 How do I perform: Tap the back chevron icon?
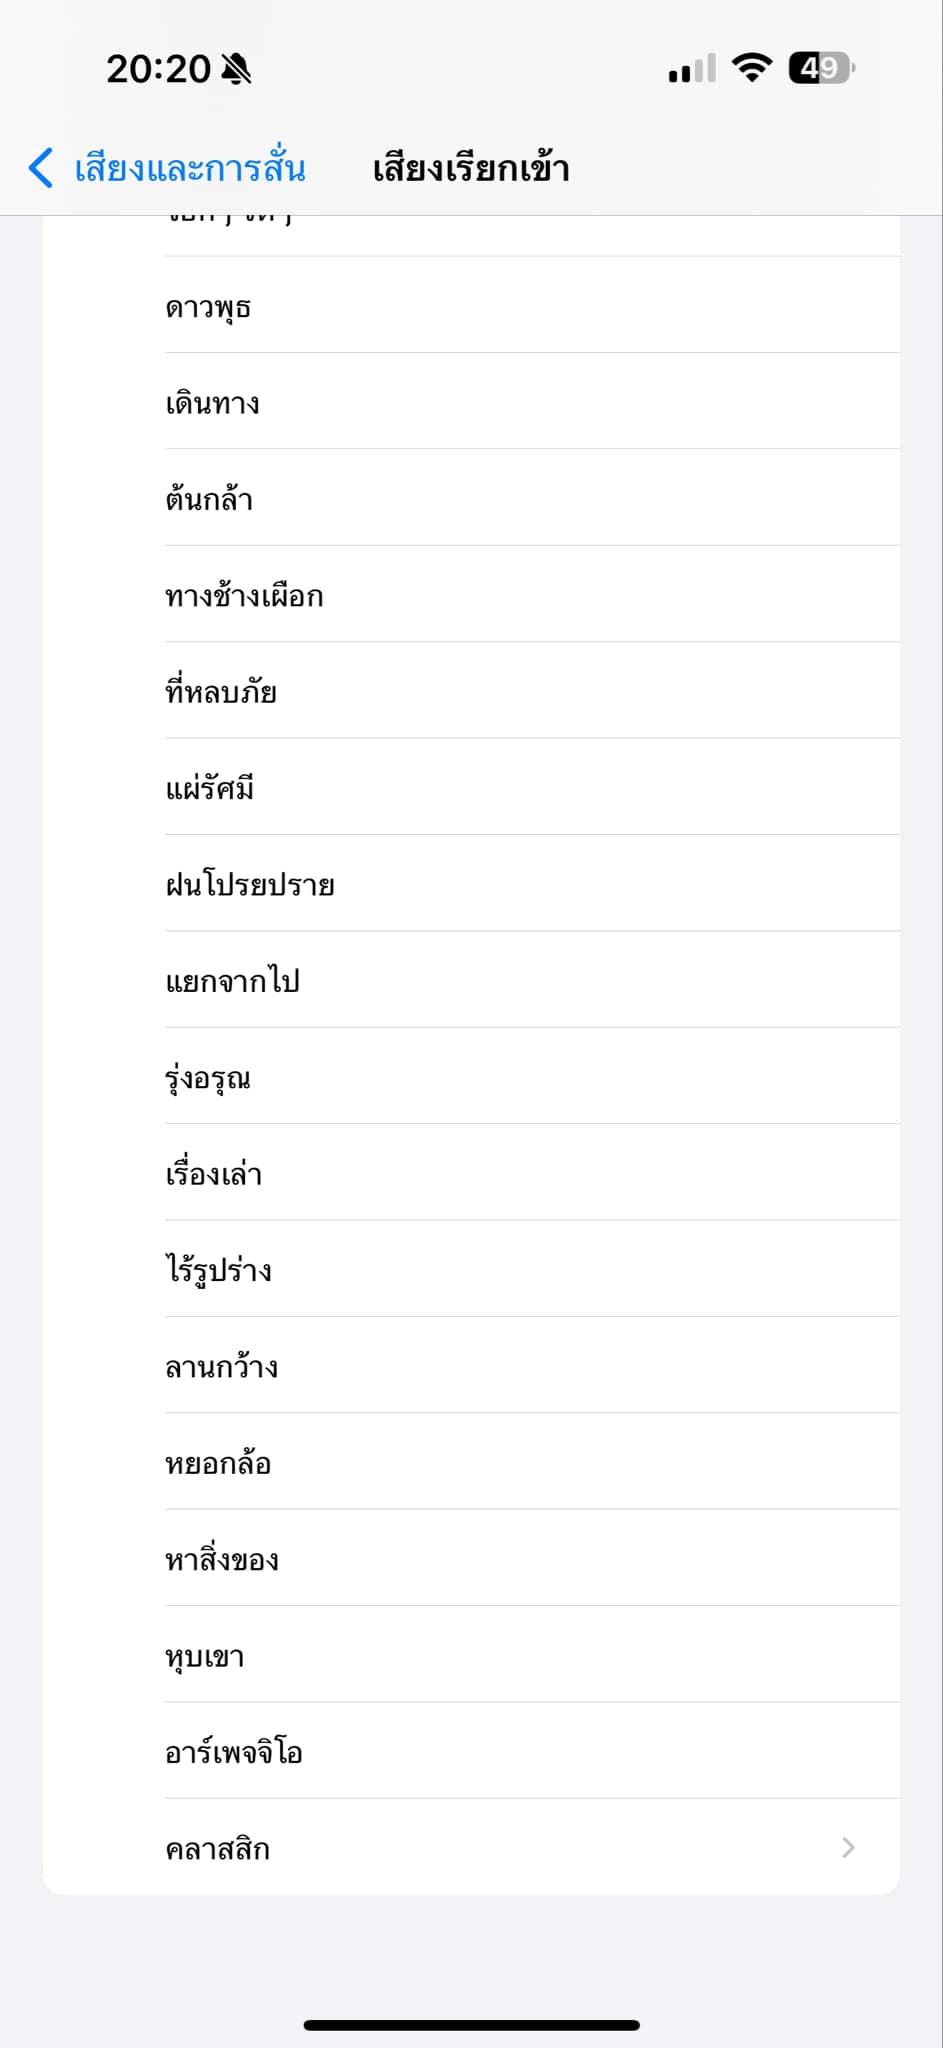[41, 168]
